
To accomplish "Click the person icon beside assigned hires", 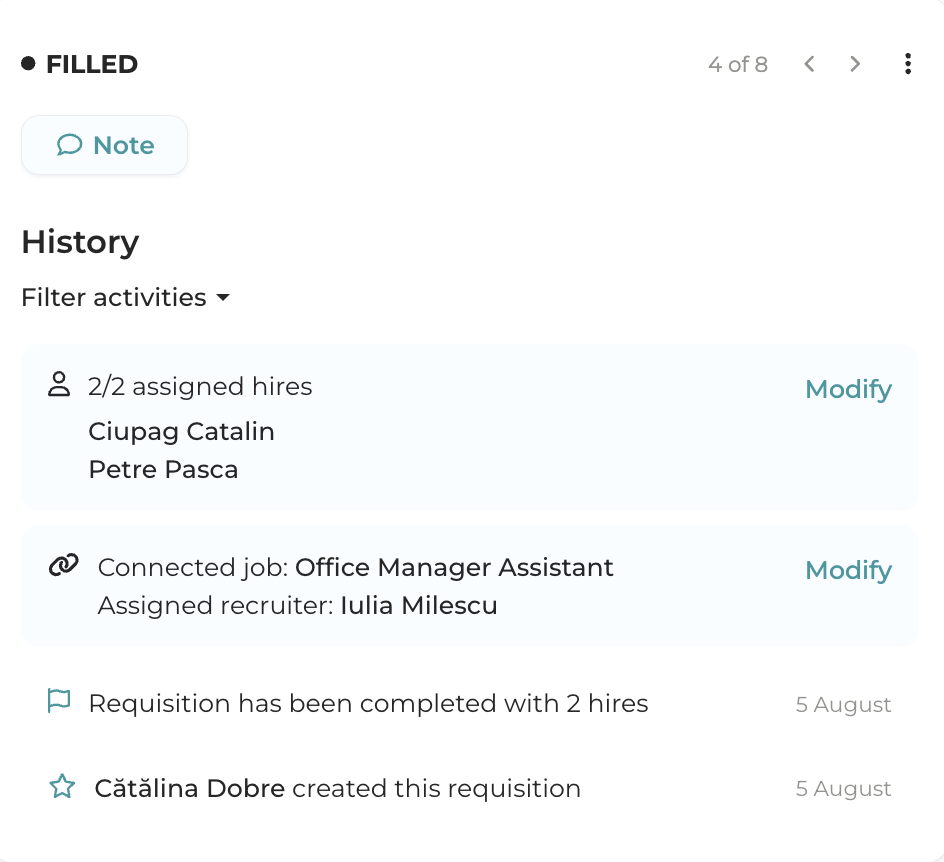I will click(x=60, y=385).
